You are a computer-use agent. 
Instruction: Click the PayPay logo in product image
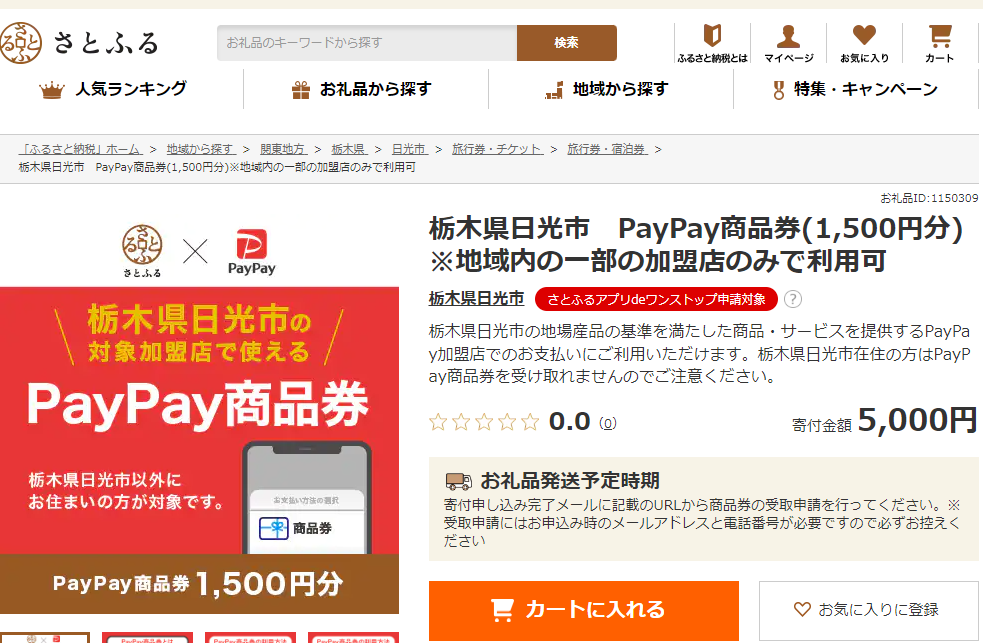pos(251,252)
